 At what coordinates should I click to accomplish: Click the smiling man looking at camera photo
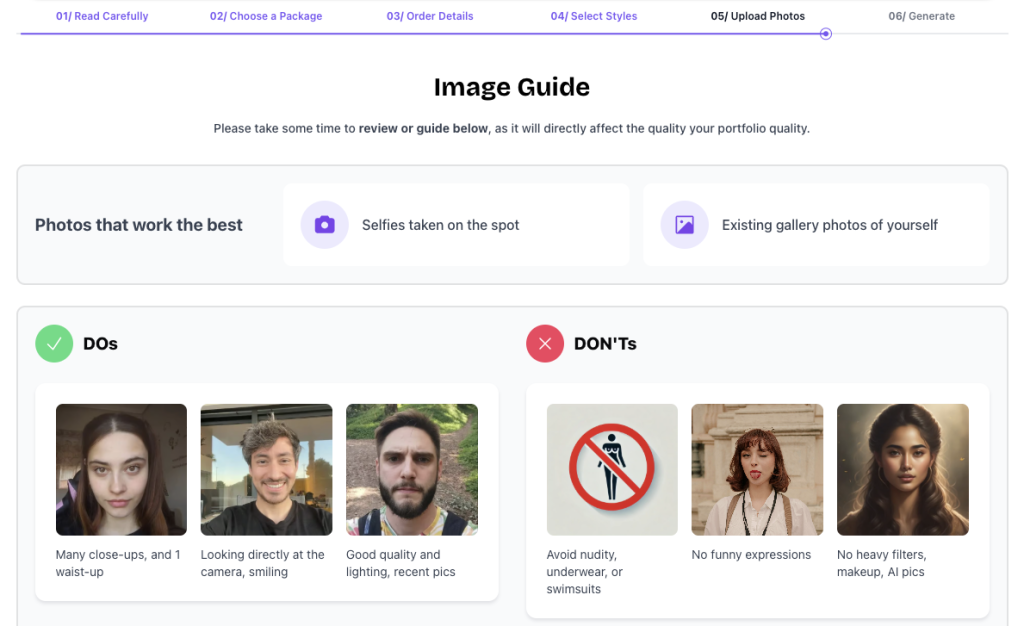266,469
